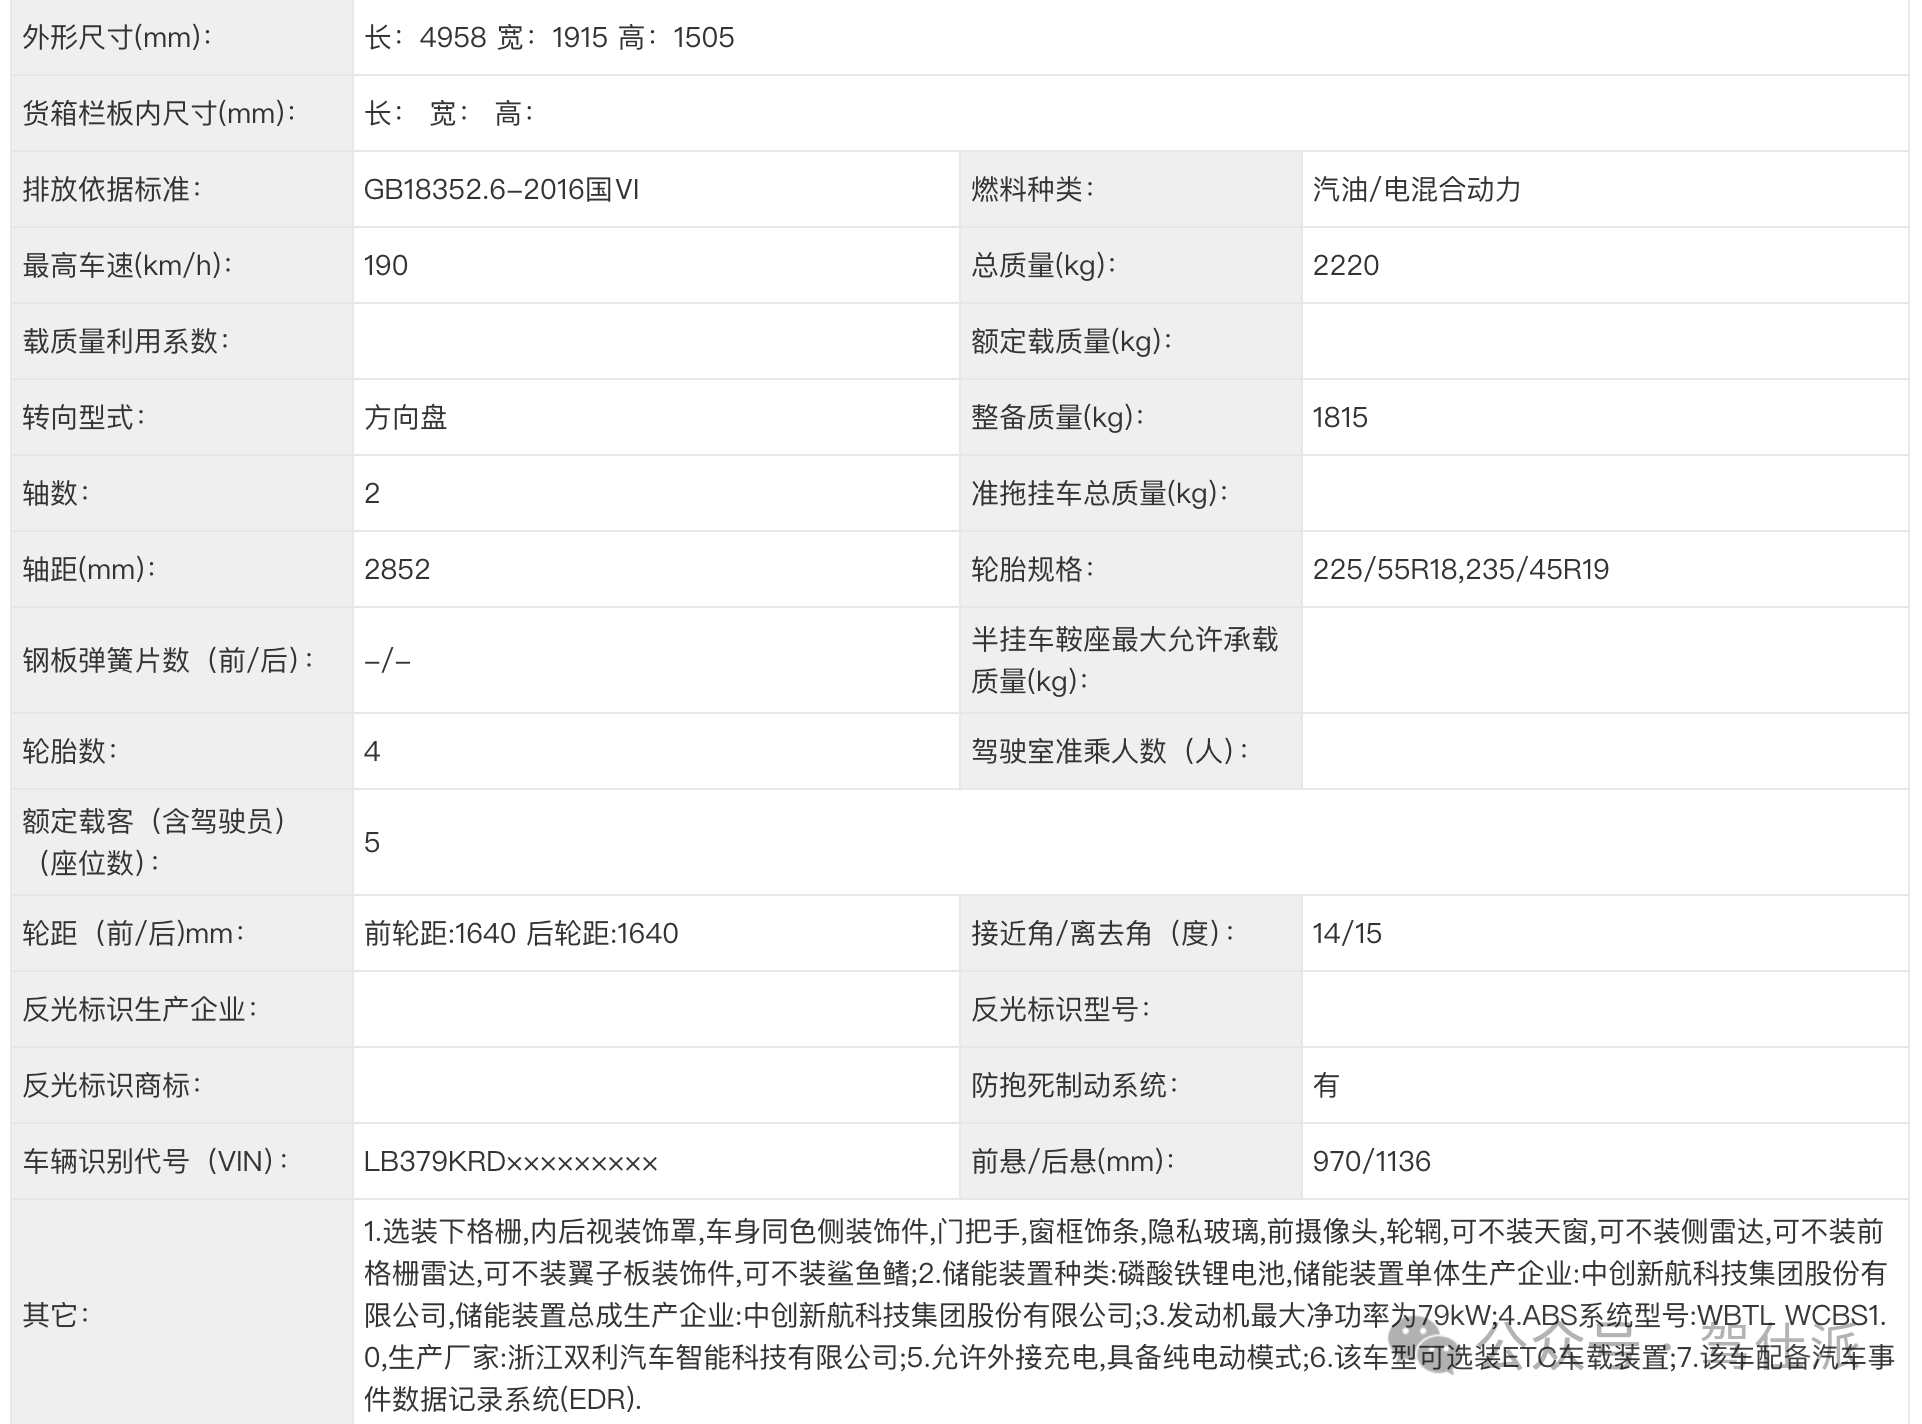Image resolution: width=1922 pixels, height=1424 pixels.
Task: Click the 最高车速 value 190
Action: coord(386,265)
